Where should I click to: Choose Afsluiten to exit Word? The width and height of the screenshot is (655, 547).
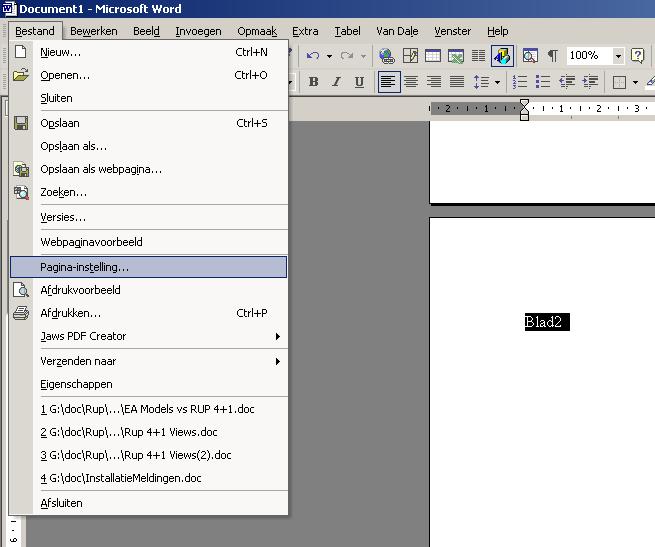[x=62, y=503]
